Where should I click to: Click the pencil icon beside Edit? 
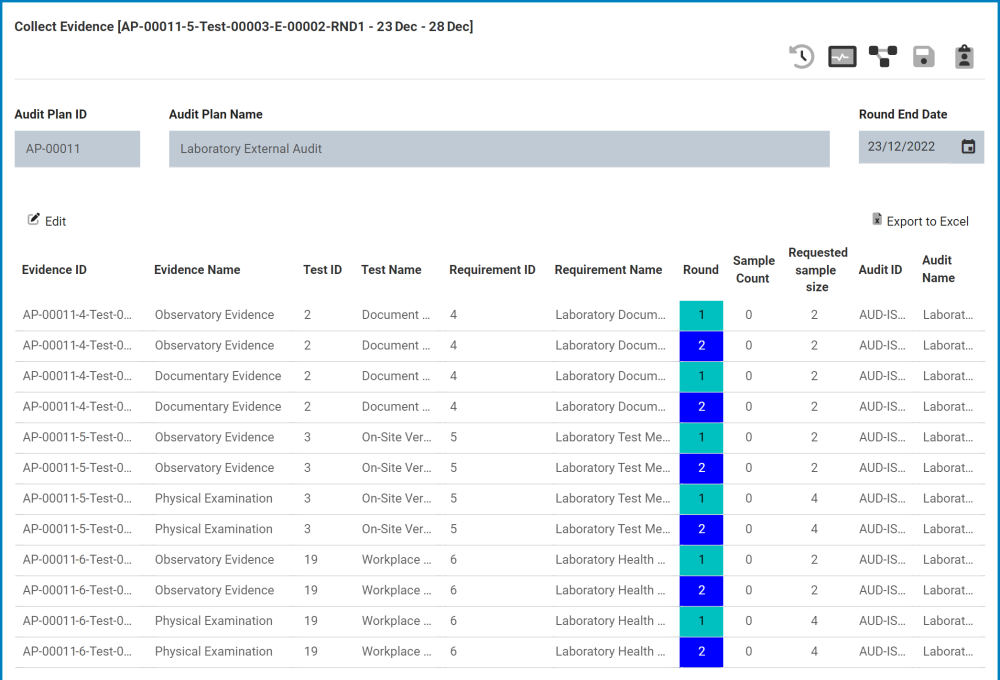click(34, 220)
